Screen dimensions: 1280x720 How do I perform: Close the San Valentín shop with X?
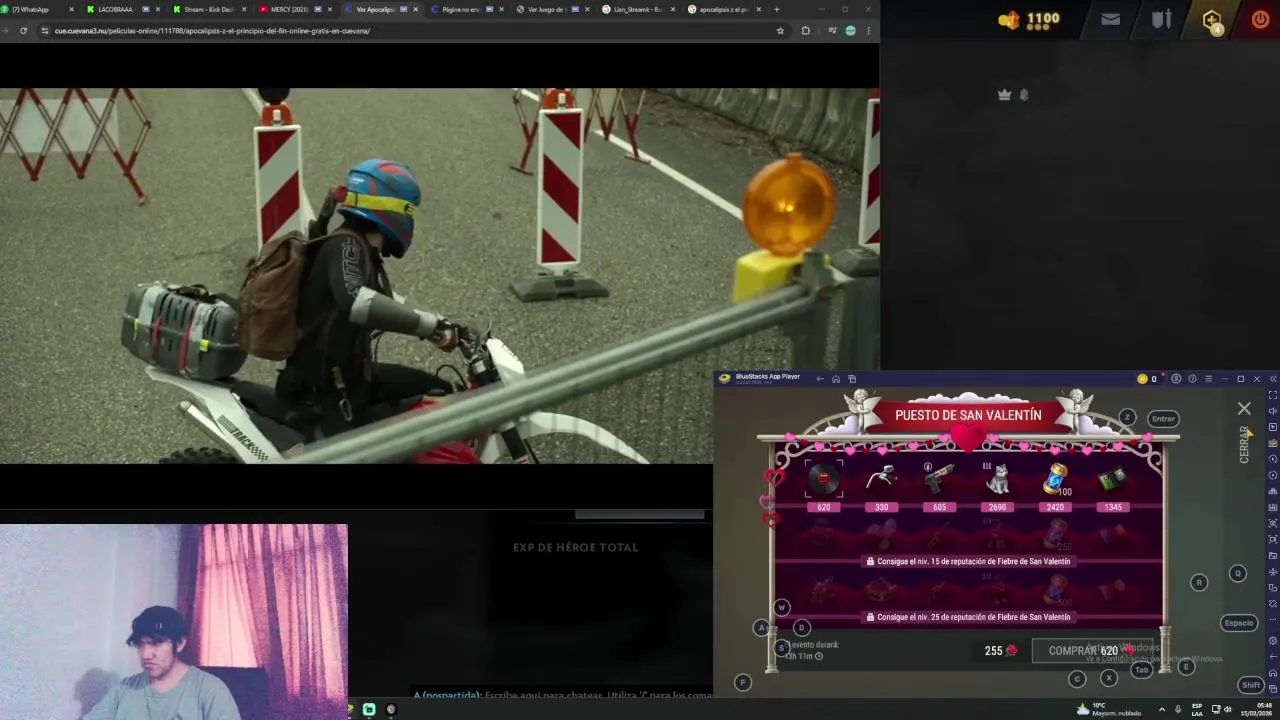(x=1244, y=409)
